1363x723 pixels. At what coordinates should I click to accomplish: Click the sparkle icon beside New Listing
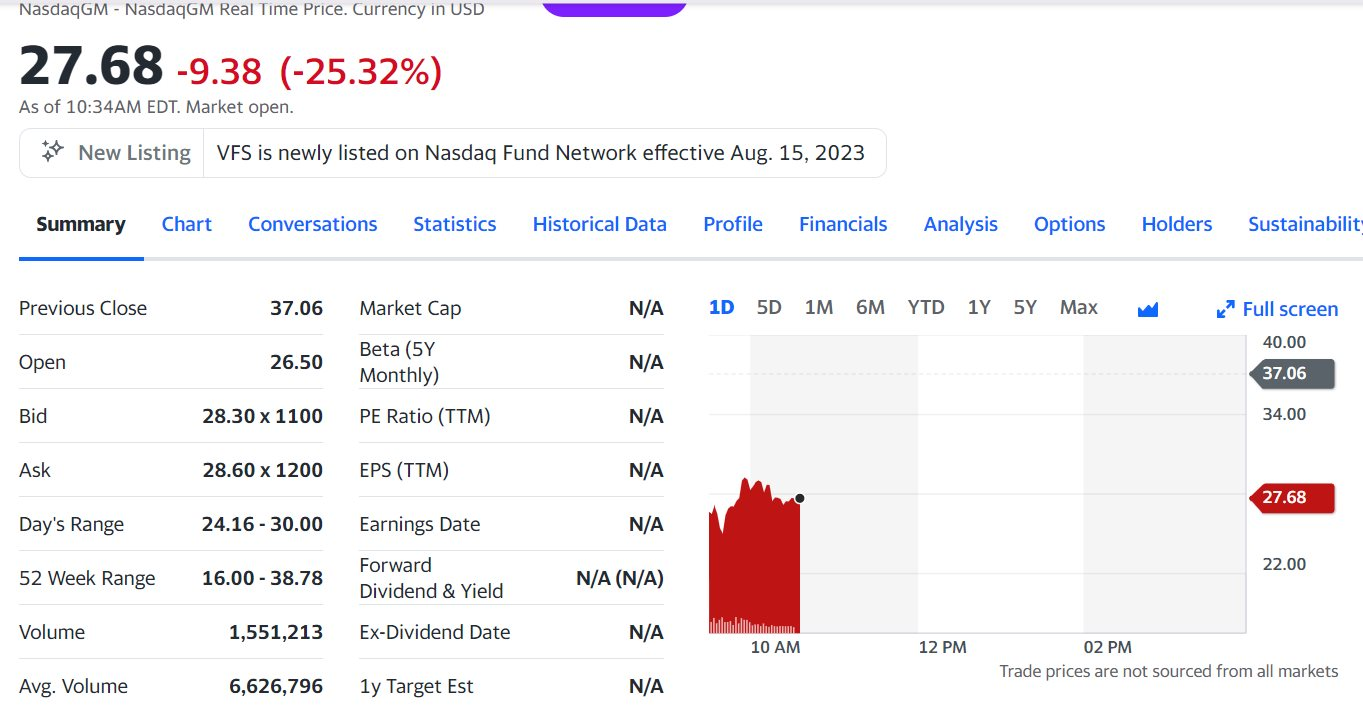(52, 152)
